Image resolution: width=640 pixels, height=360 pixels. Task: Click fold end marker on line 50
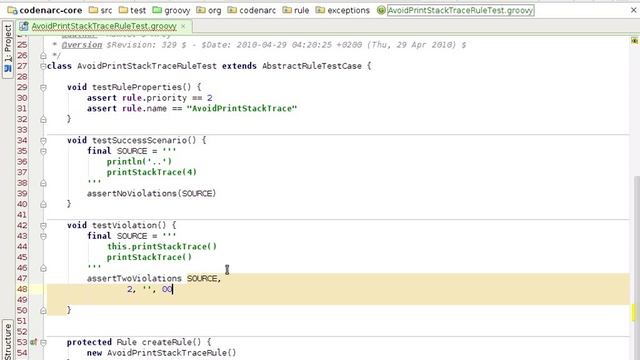click(x=43, y=311)
